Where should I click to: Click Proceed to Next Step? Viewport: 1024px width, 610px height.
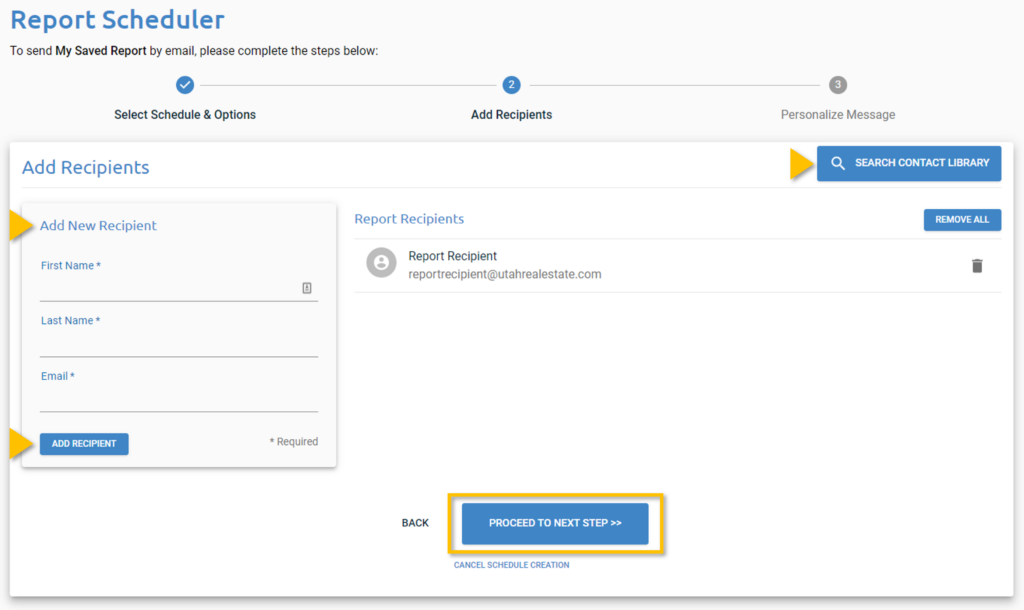click(555, 523)
